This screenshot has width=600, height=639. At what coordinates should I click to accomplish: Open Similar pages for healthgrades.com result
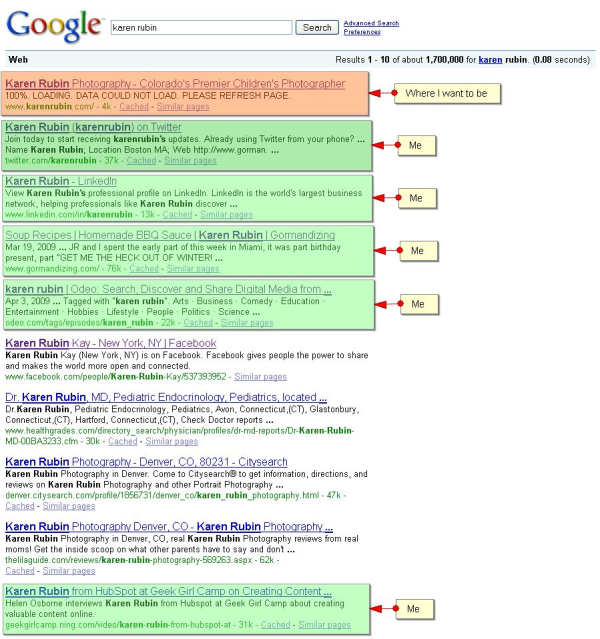[x=172, y=441]
